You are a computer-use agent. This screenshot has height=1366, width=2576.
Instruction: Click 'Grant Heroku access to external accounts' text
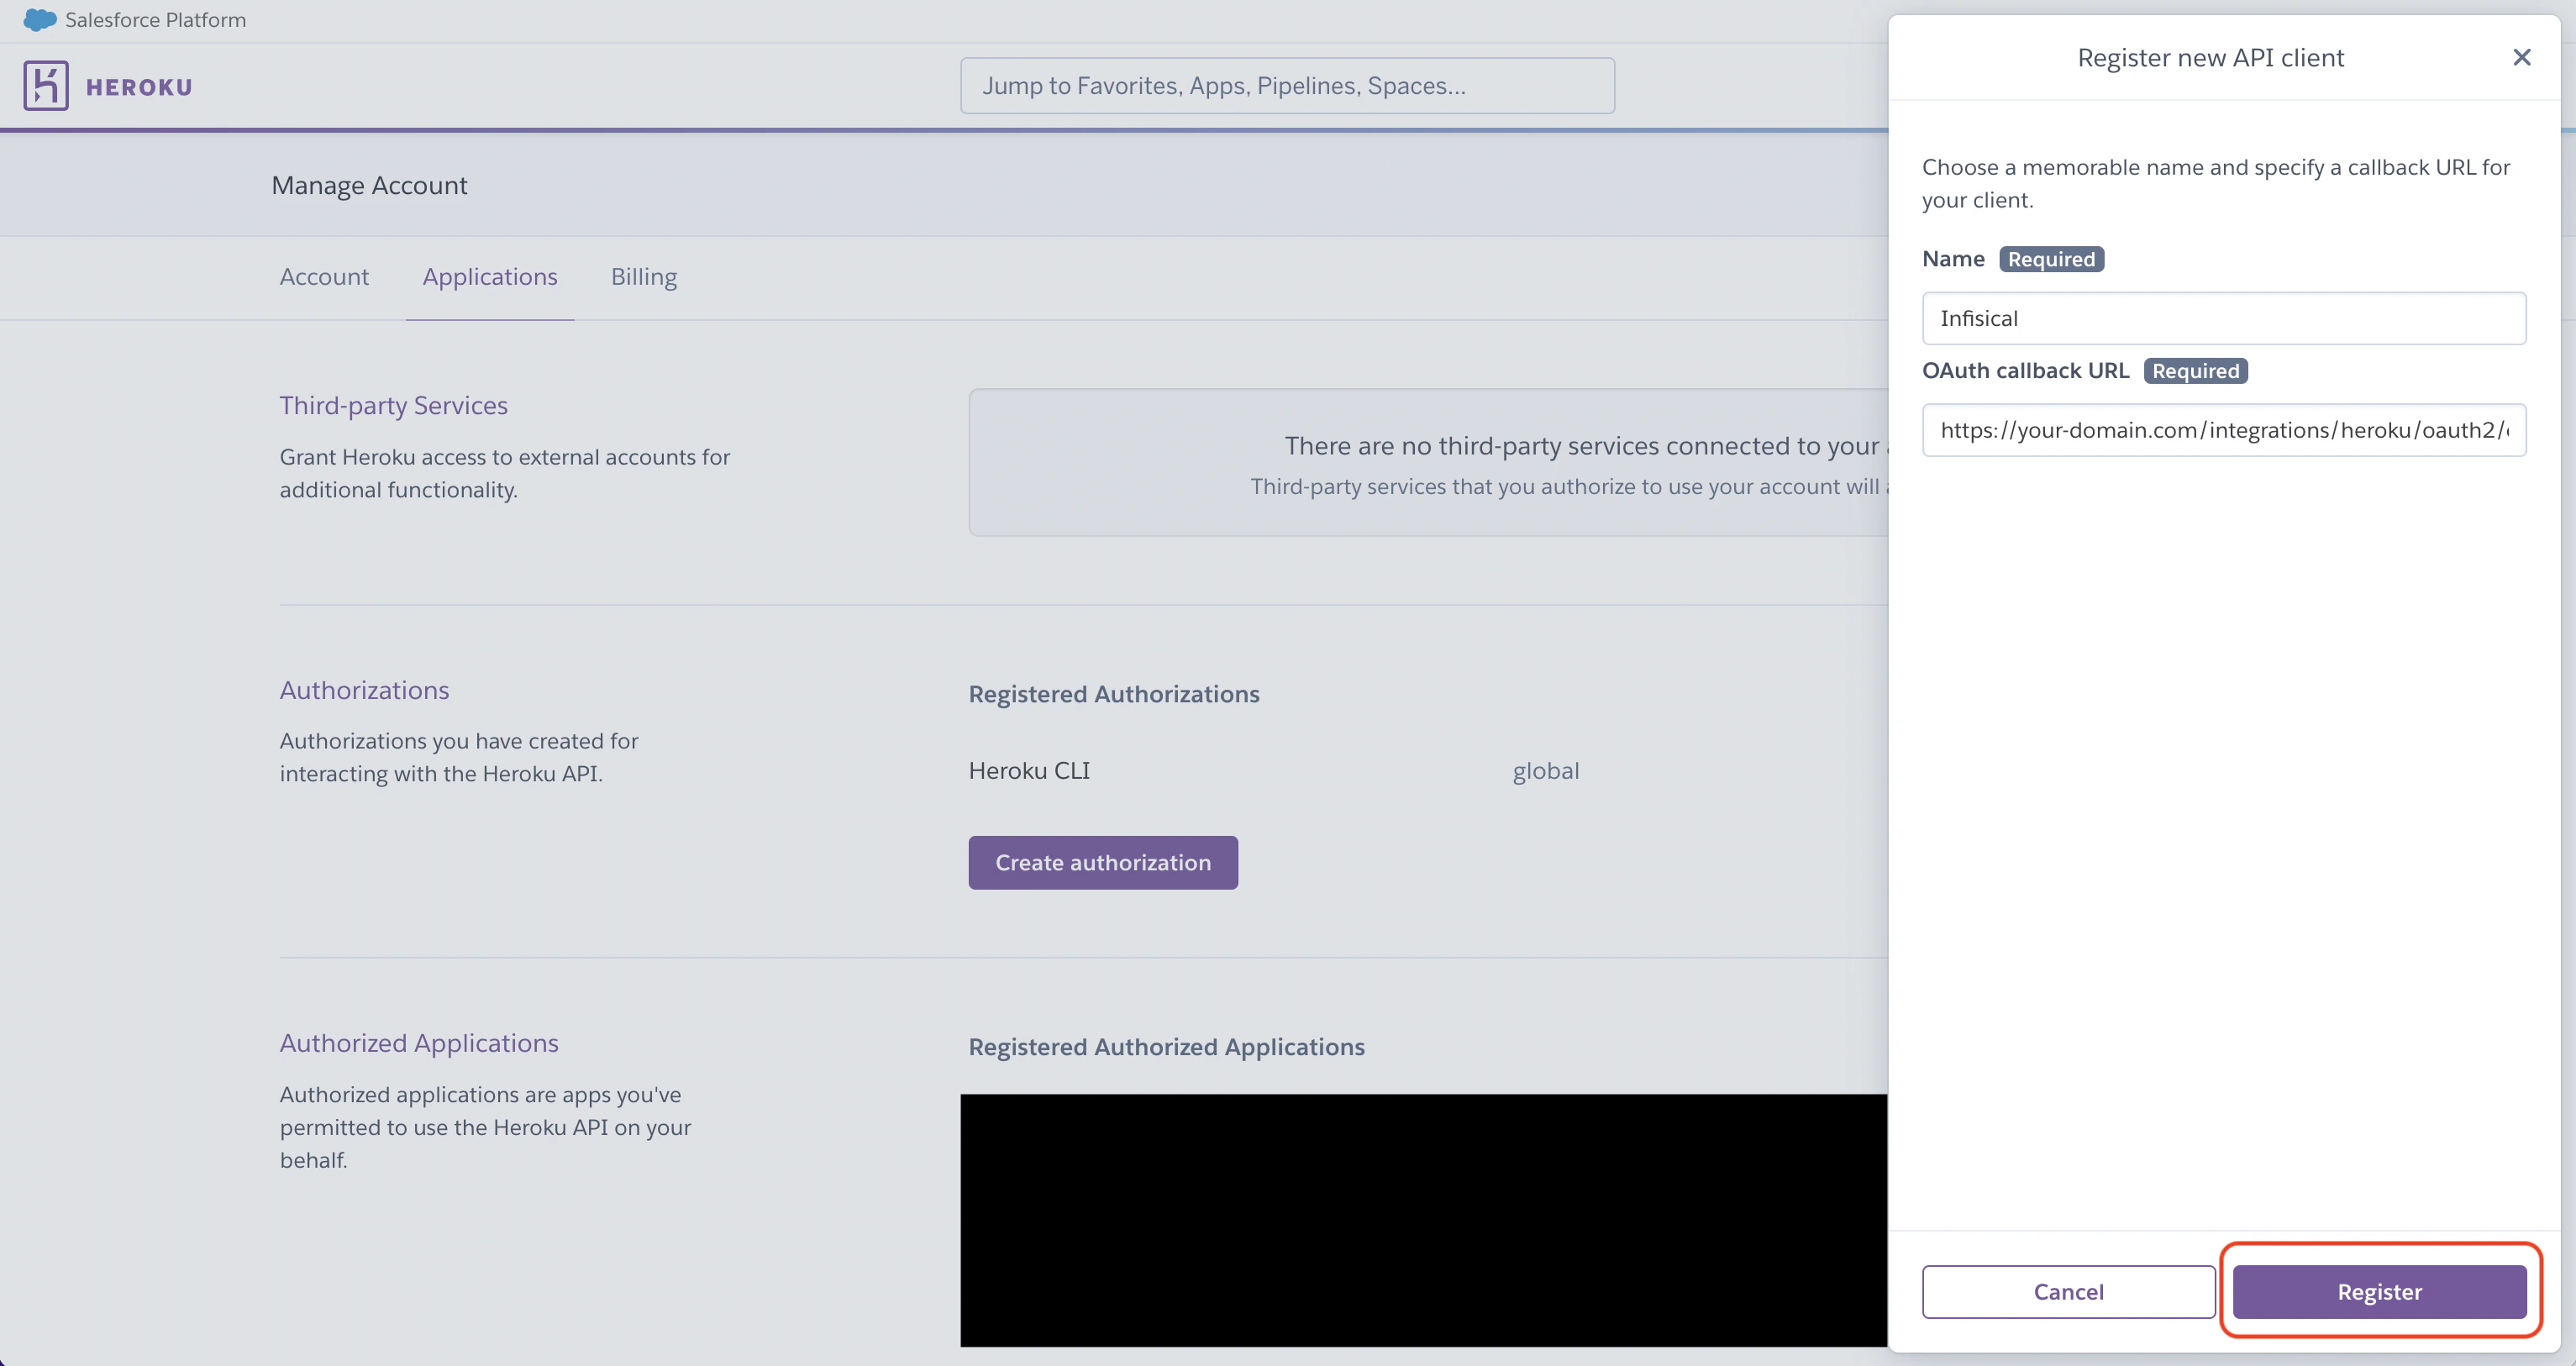(505, 473)
